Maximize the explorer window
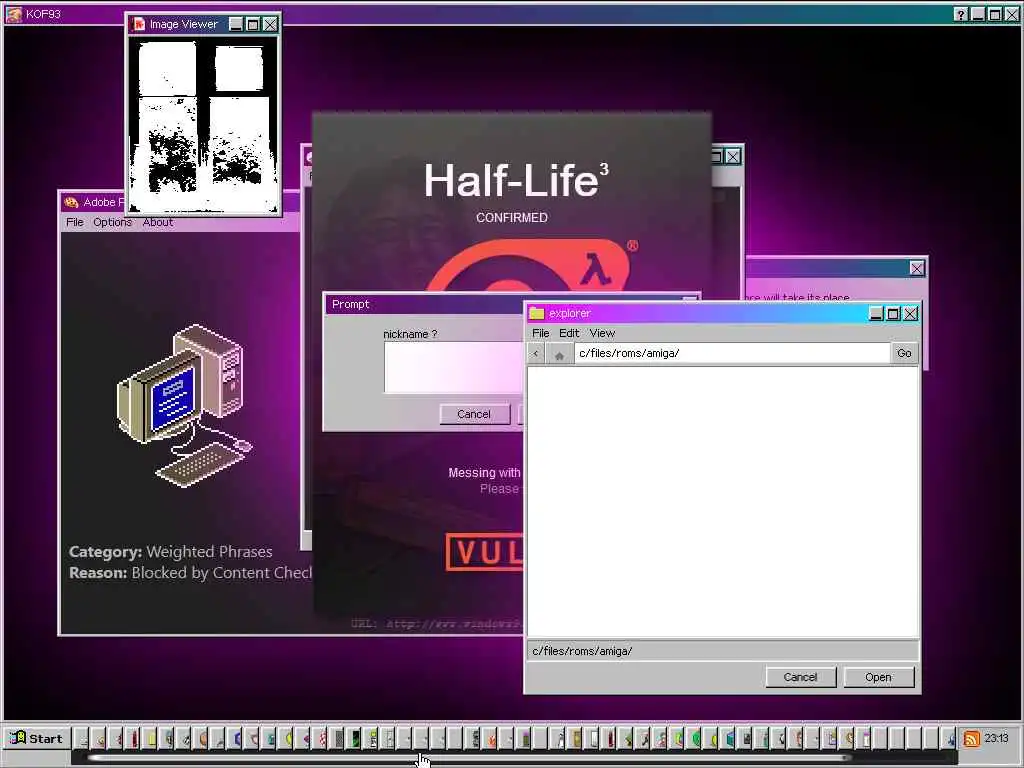The image size is (1024, 768). [893, 313]
